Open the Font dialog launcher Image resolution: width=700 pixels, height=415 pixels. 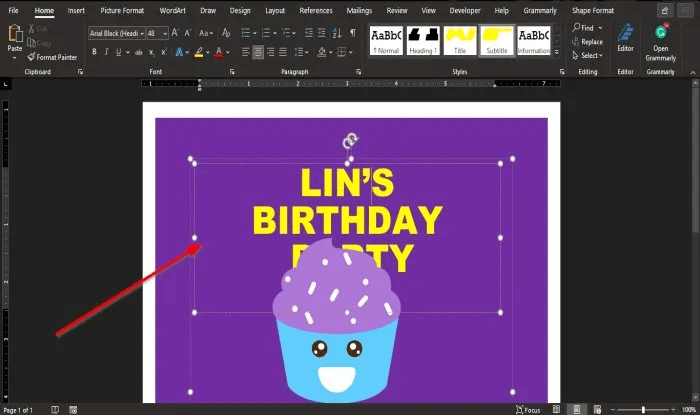232,71
